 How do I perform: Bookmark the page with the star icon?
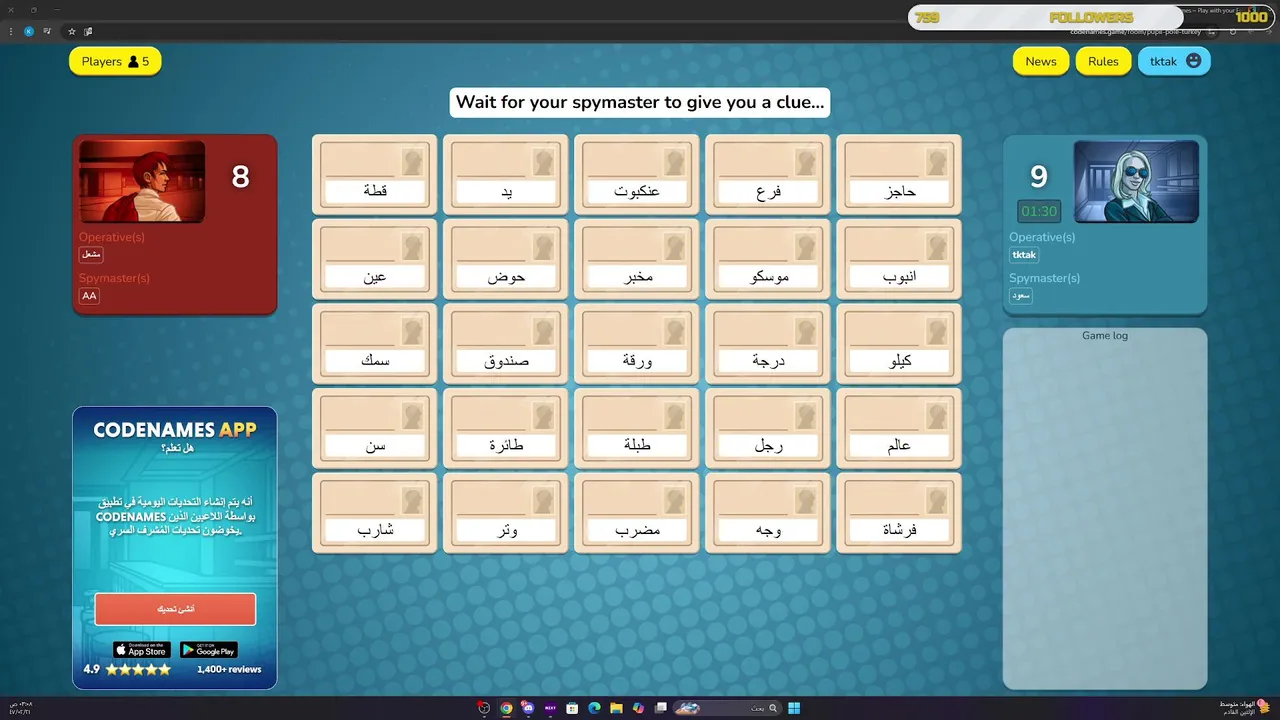[71, 31]
